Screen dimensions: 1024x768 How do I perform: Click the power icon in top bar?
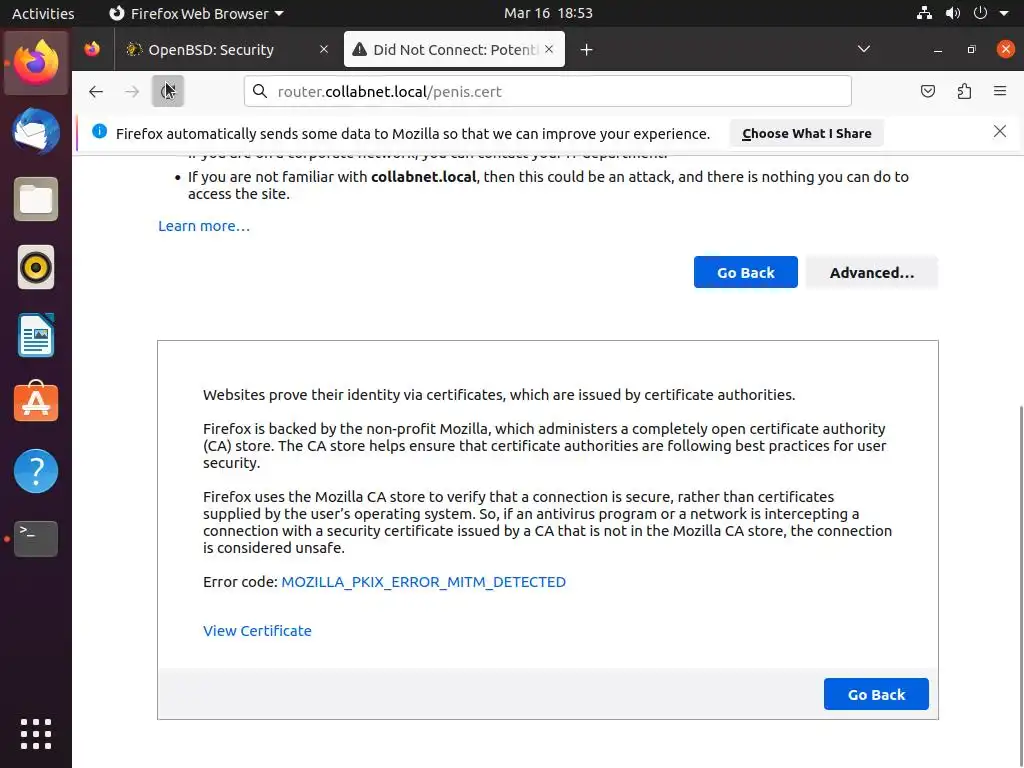coord(980,13)
